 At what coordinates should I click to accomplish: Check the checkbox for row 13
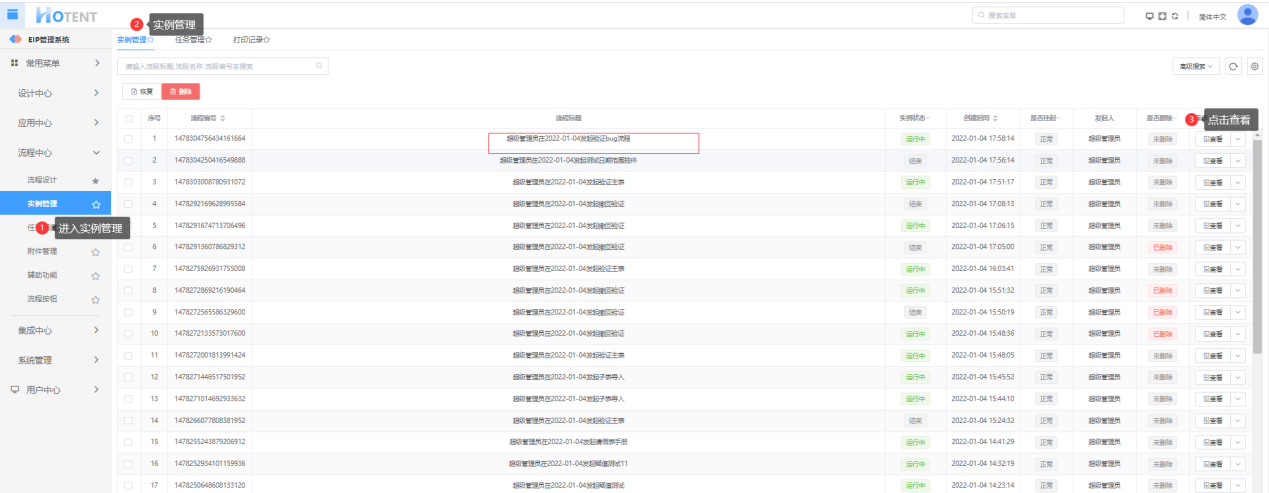pyautogui.click(x=128, y=398)
